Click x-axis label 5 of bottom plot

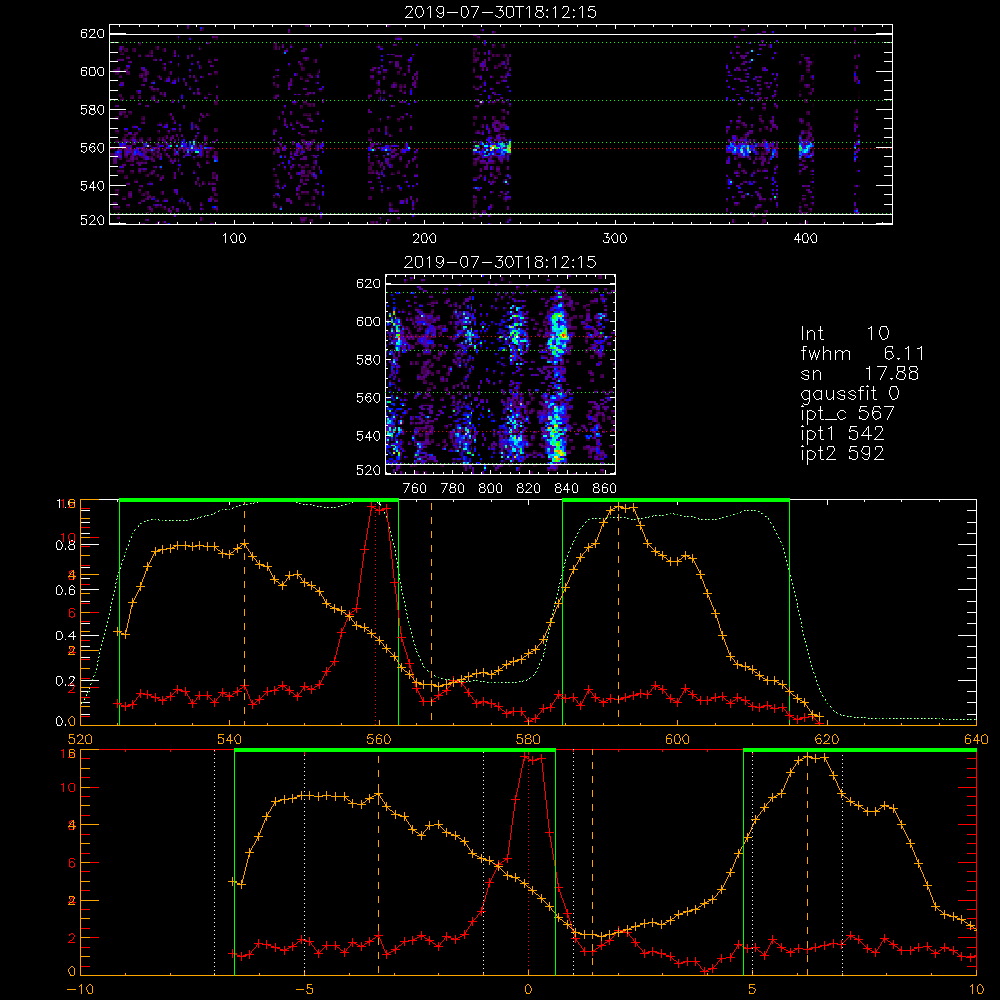752,990
